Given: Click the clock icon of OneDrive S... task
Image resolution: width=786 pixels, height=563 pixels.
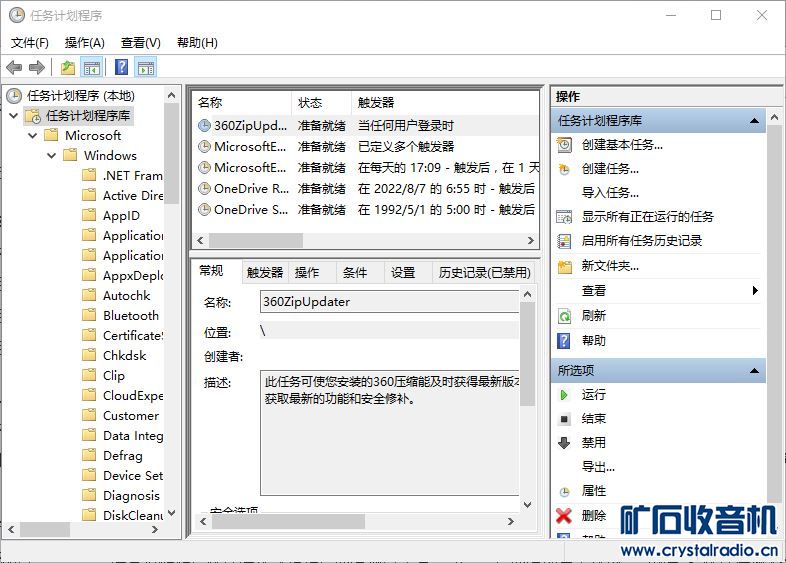Looking at the screenshot, I should pyautogui.click(x=204, y=209).
